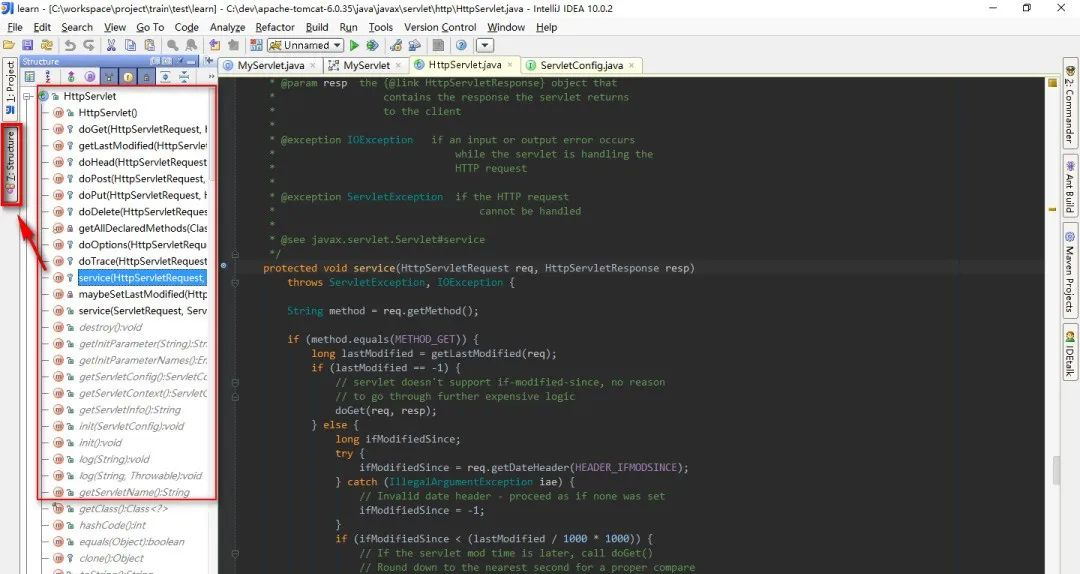Hide the Structure panel with its minimize icon
The height and width of the screenshot is (574, 1080).
pyautogui.click(x=191, y=61)
